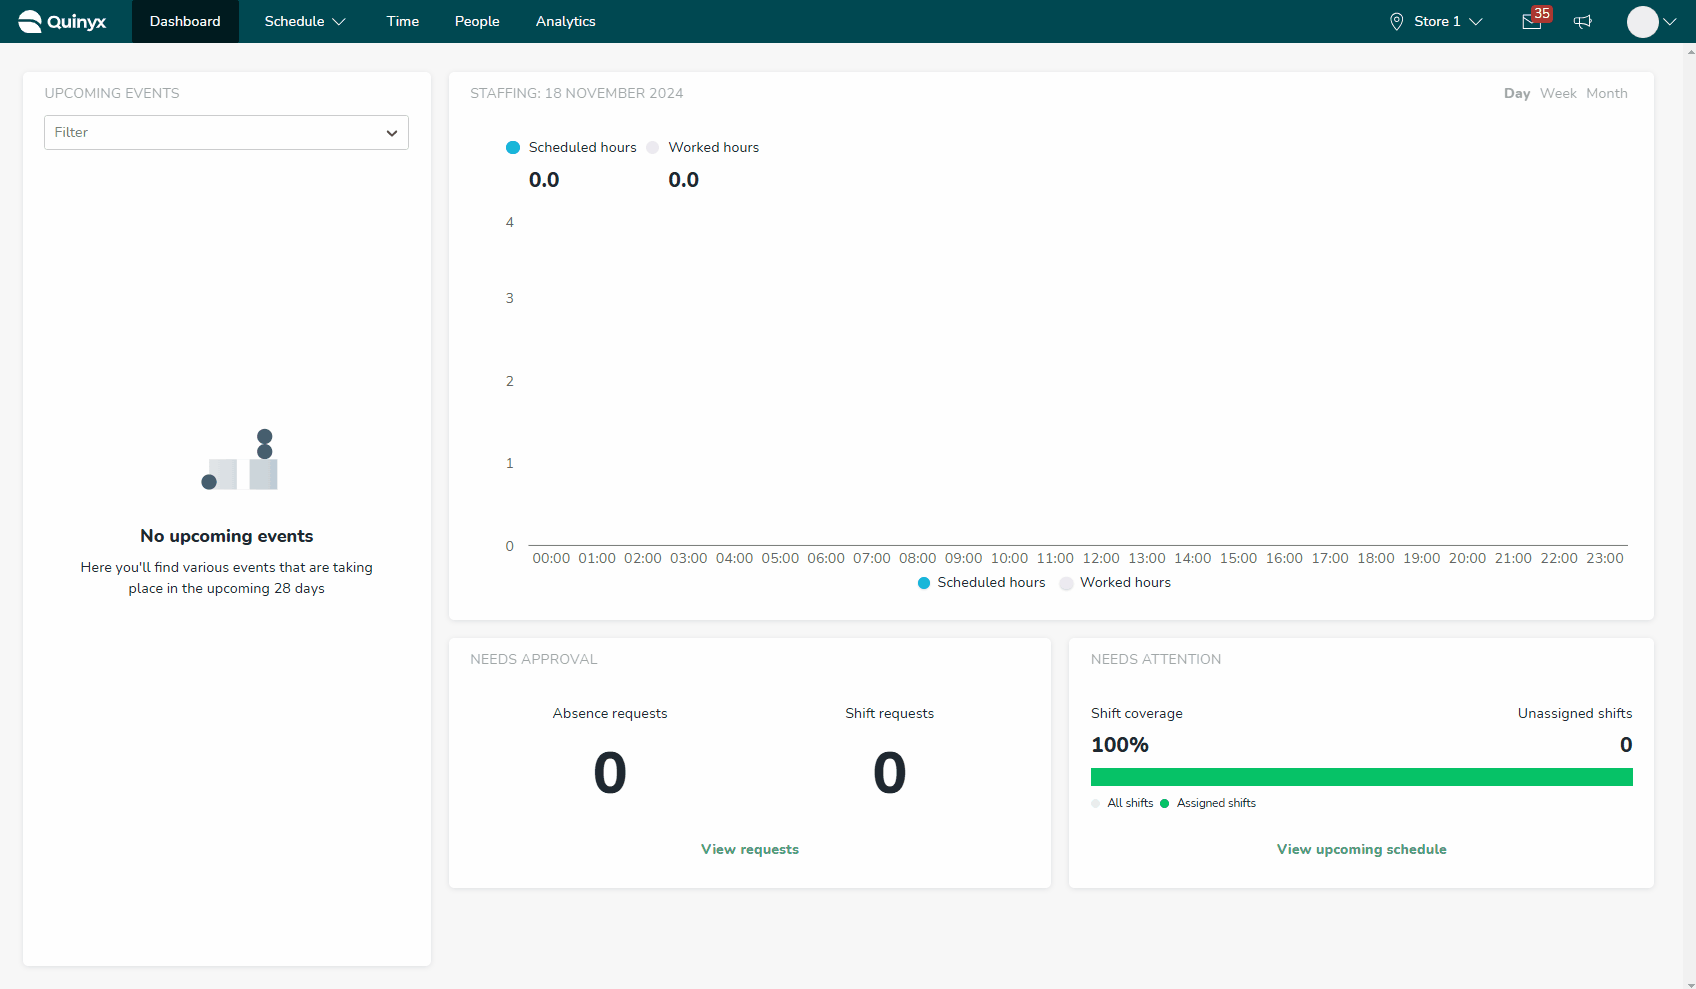Open the messages envelope icon
The width and height of the screenshot is (1696, 989).
coord(1531,22)
